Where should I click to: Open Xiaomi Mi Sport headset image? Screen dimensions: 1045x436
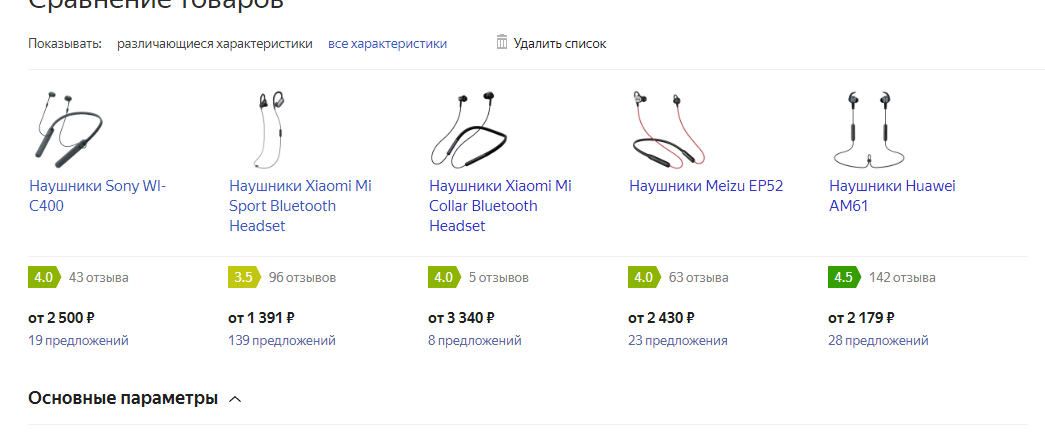(x=273, y=130)
